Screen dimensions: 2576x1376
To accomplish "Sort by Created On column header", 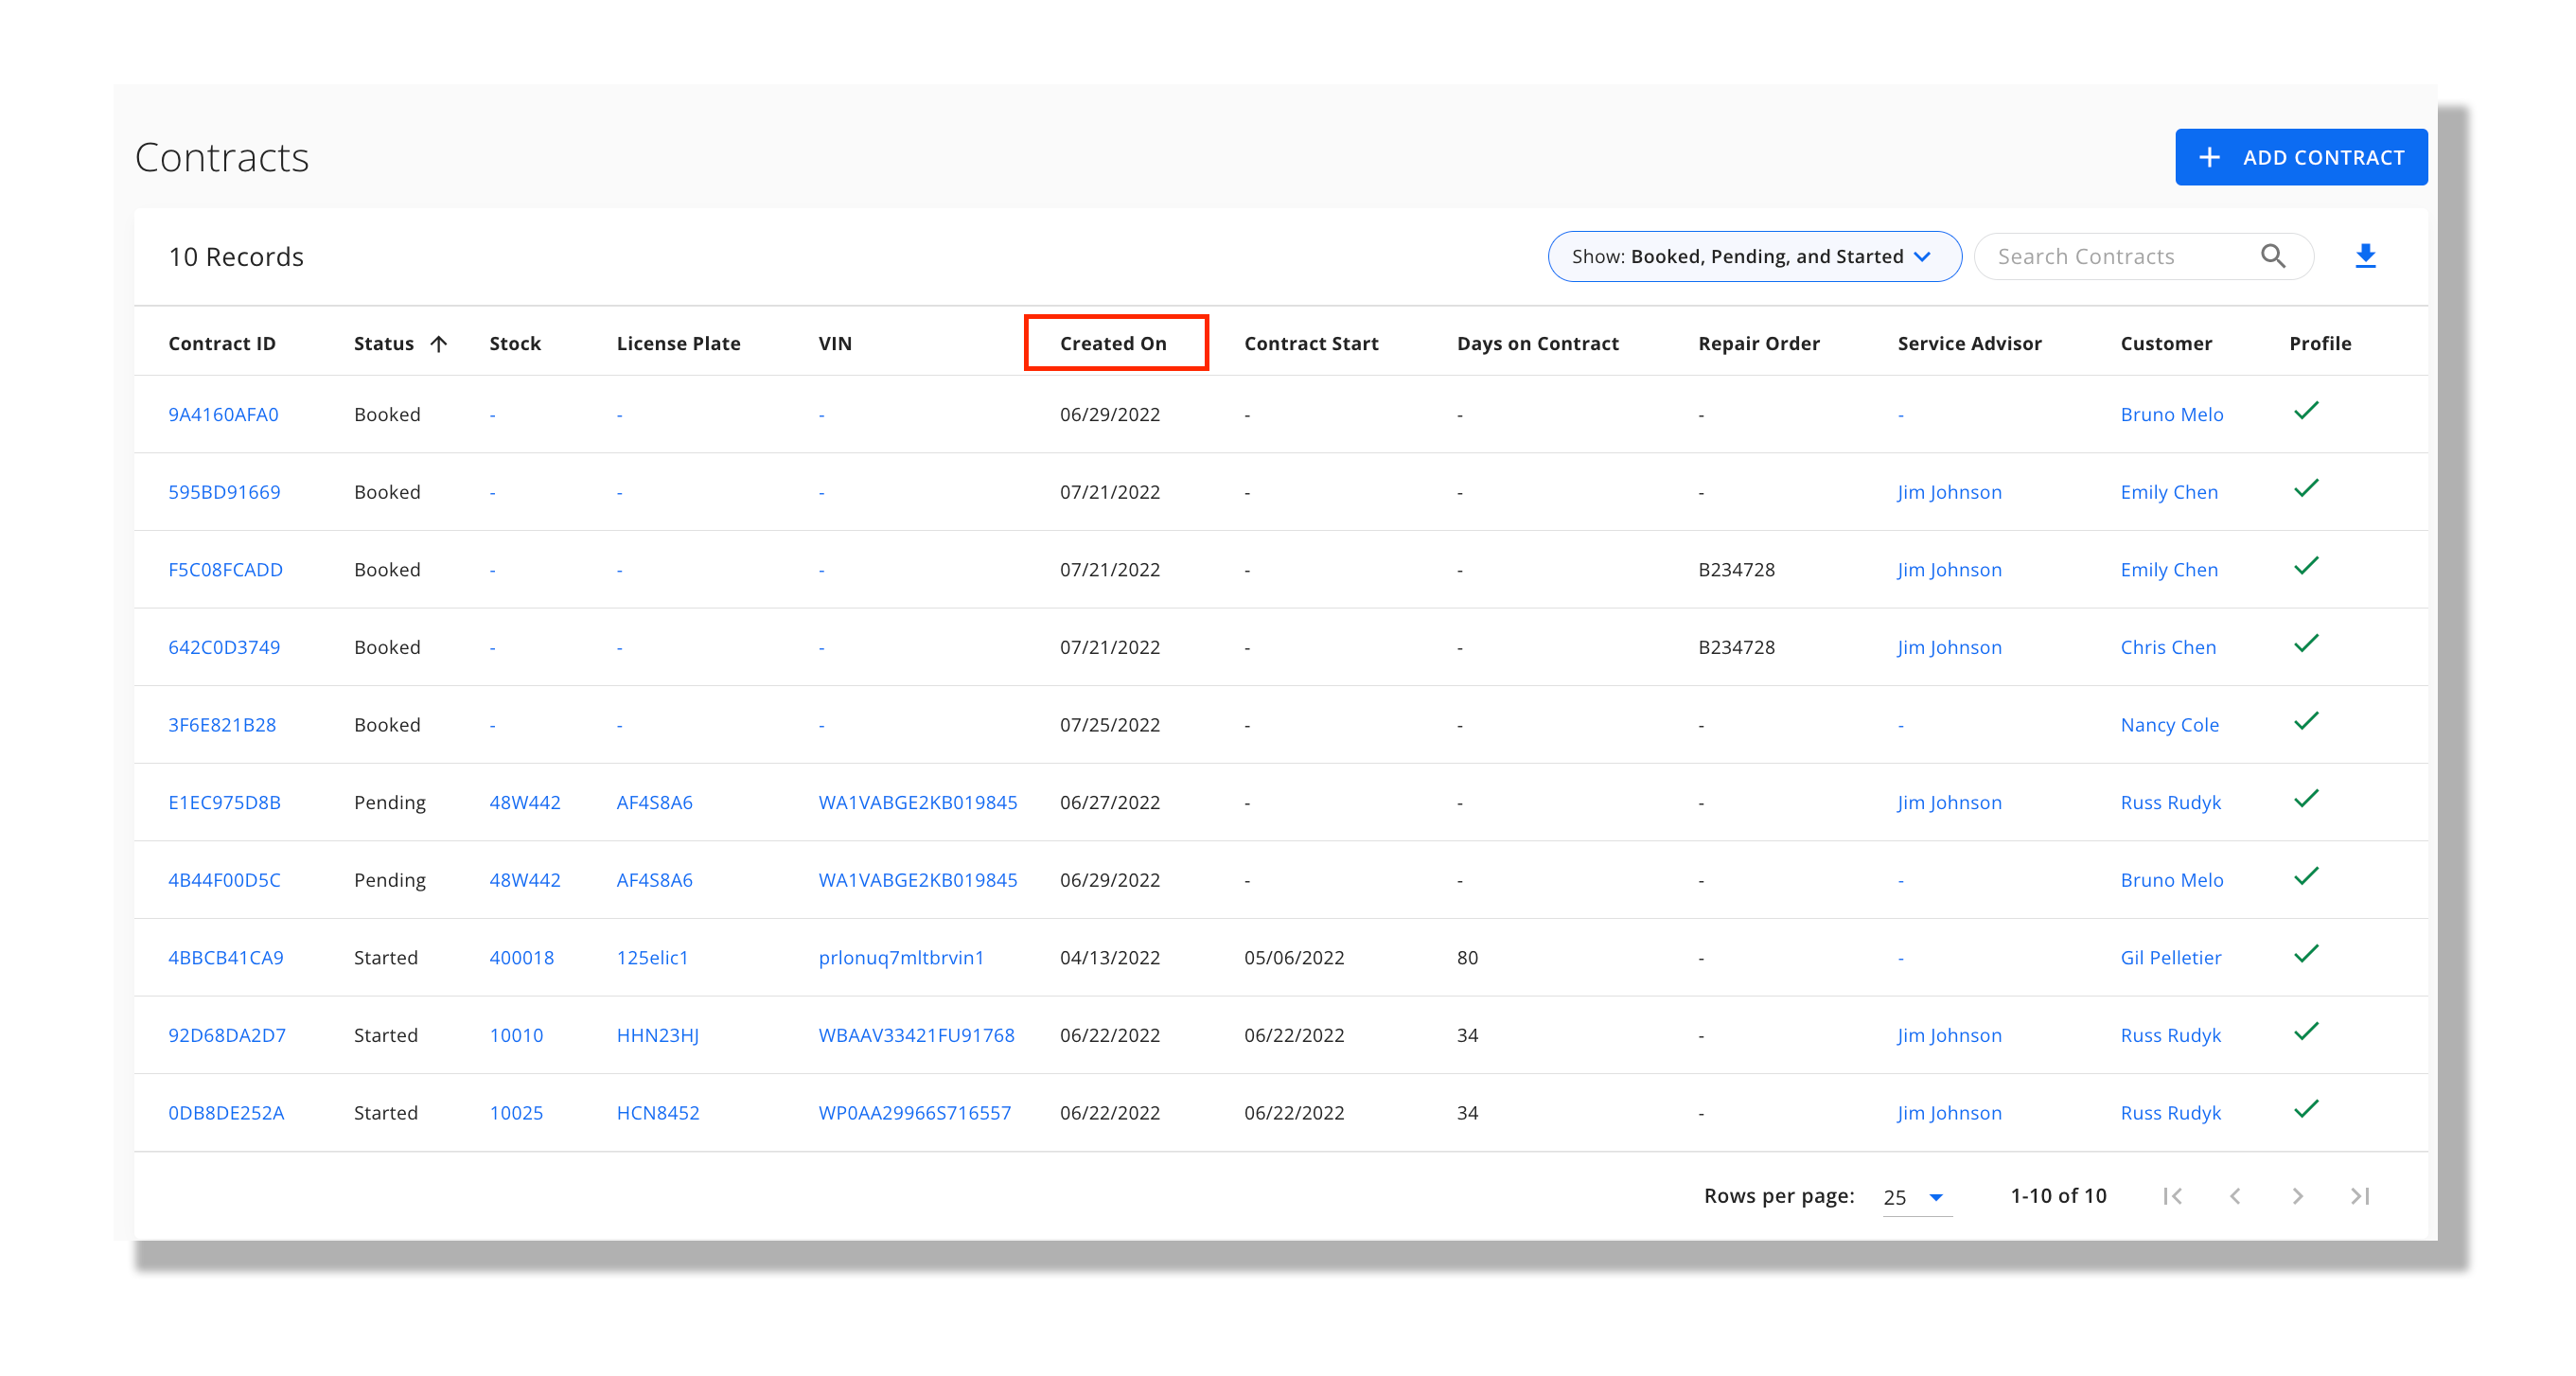I will pos(1112,343).
